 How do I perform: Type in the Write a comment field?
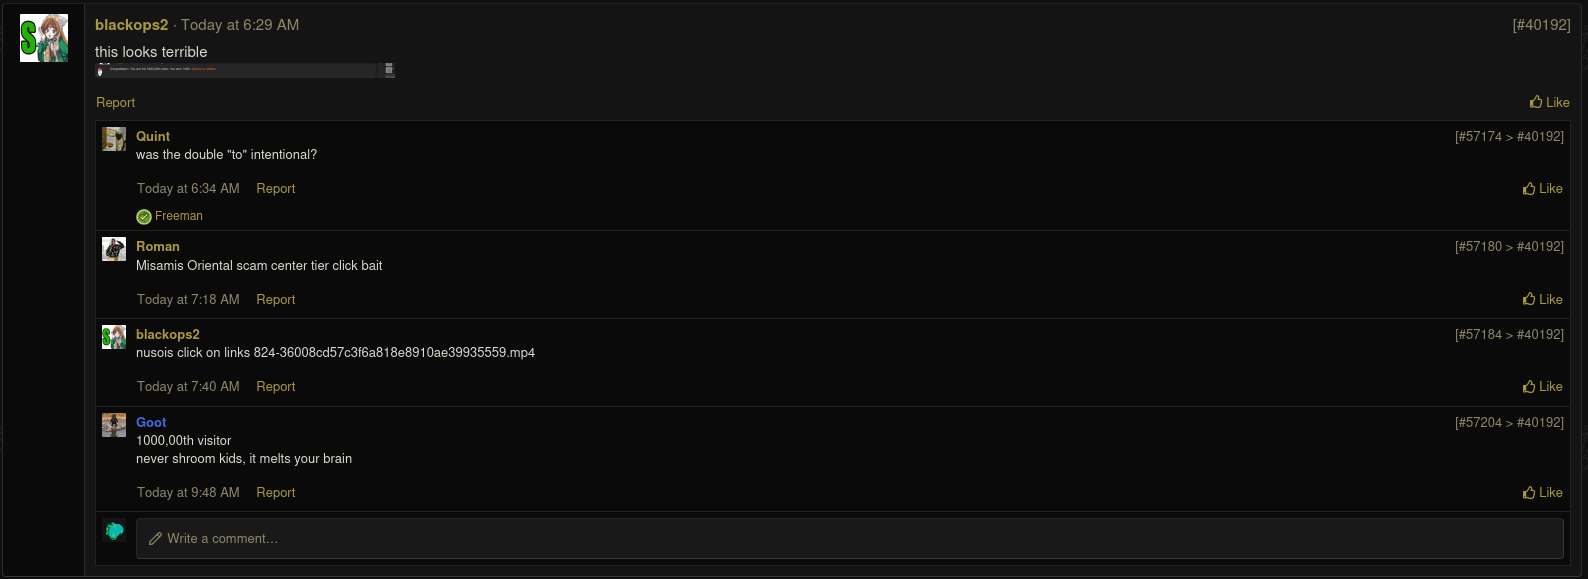coord(849,538)
